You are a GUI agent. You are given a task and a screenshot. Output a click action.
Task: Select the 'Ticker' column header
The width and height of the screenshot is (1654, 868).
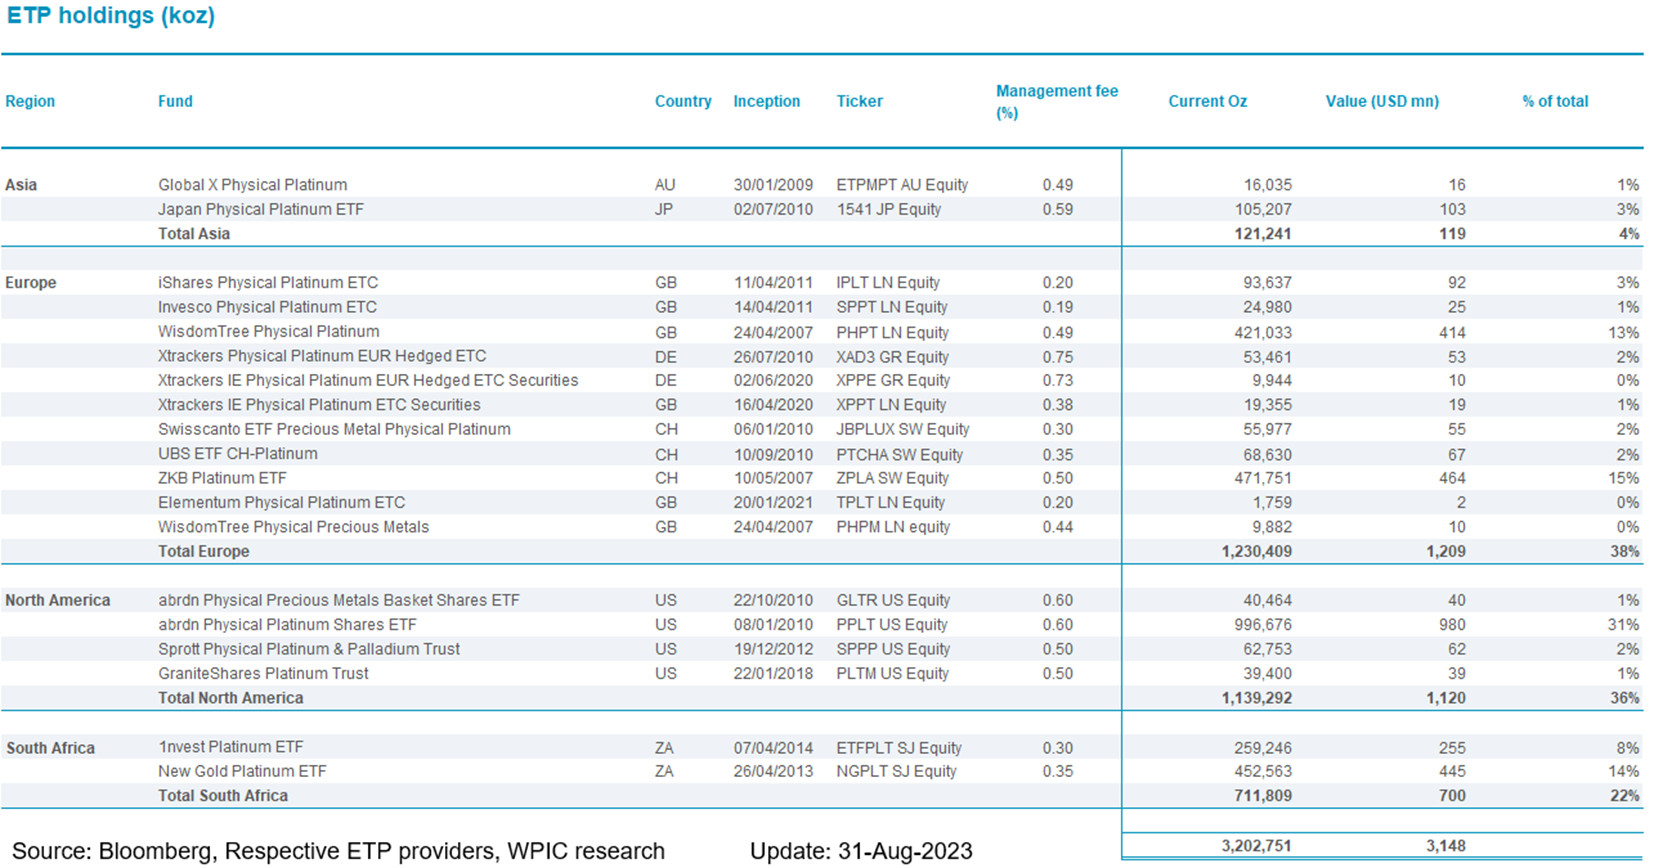point(859,101)
